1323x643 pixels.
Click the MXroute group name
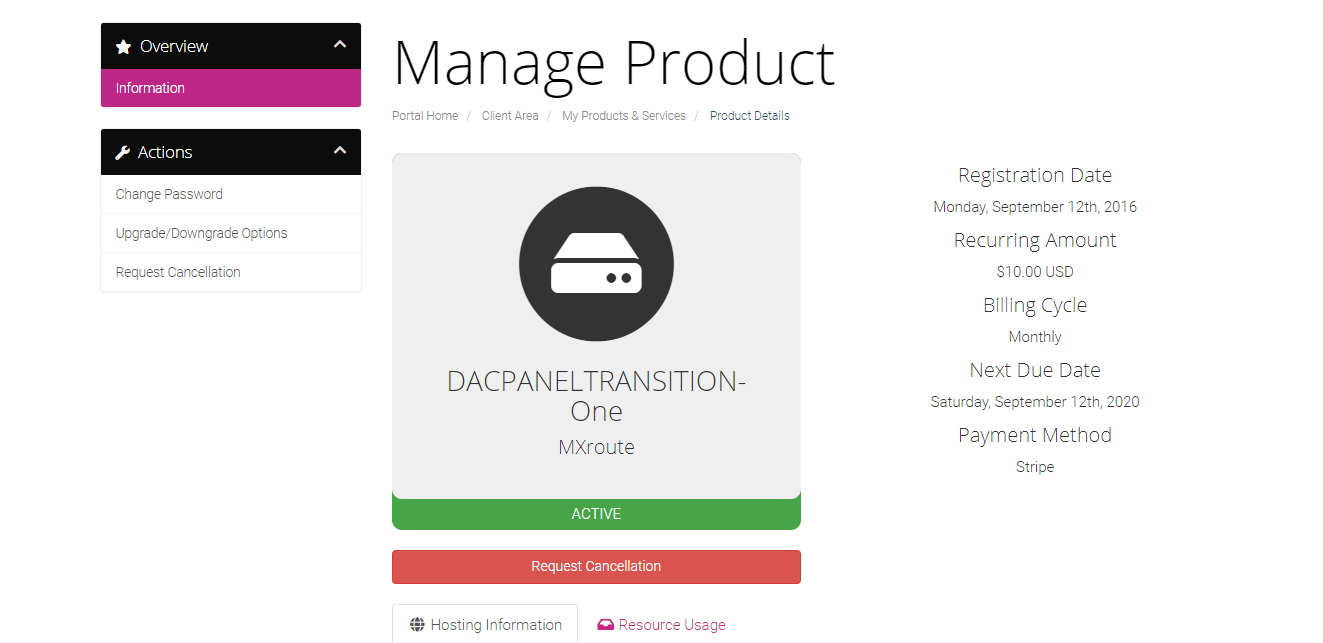coord(596,447)
